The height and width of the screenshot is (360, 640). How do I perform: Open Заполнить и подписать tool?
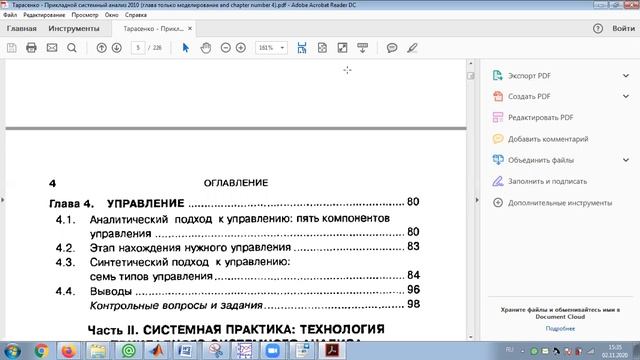click(547, 181)
